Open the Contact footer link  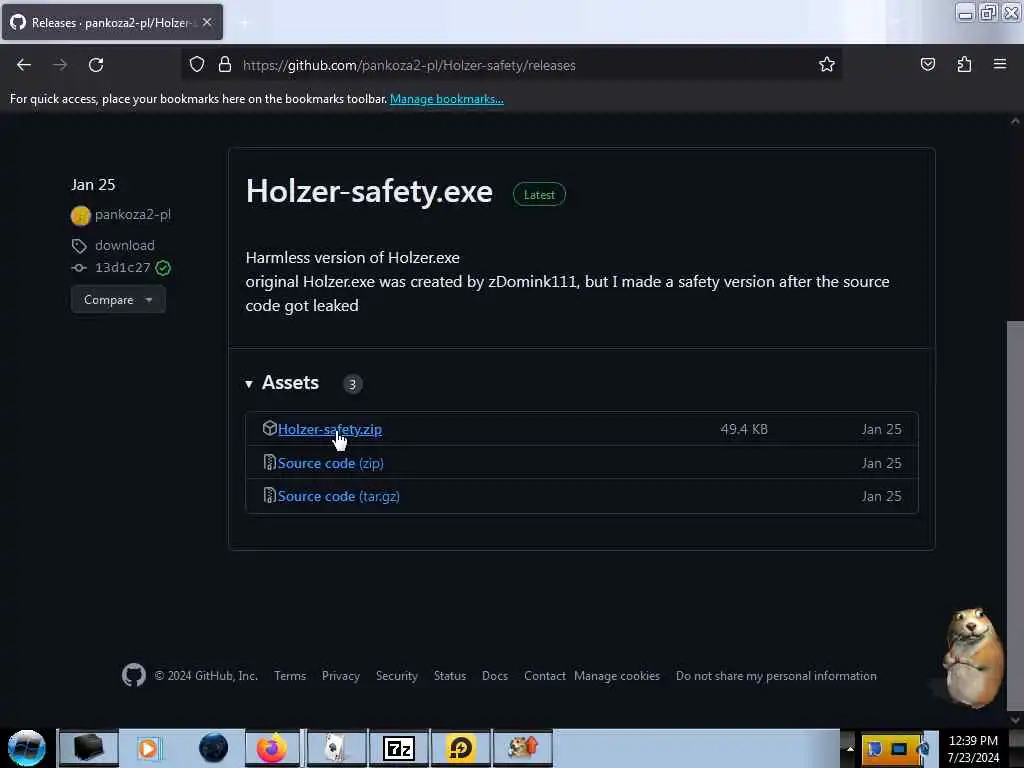tap(545, 676)
